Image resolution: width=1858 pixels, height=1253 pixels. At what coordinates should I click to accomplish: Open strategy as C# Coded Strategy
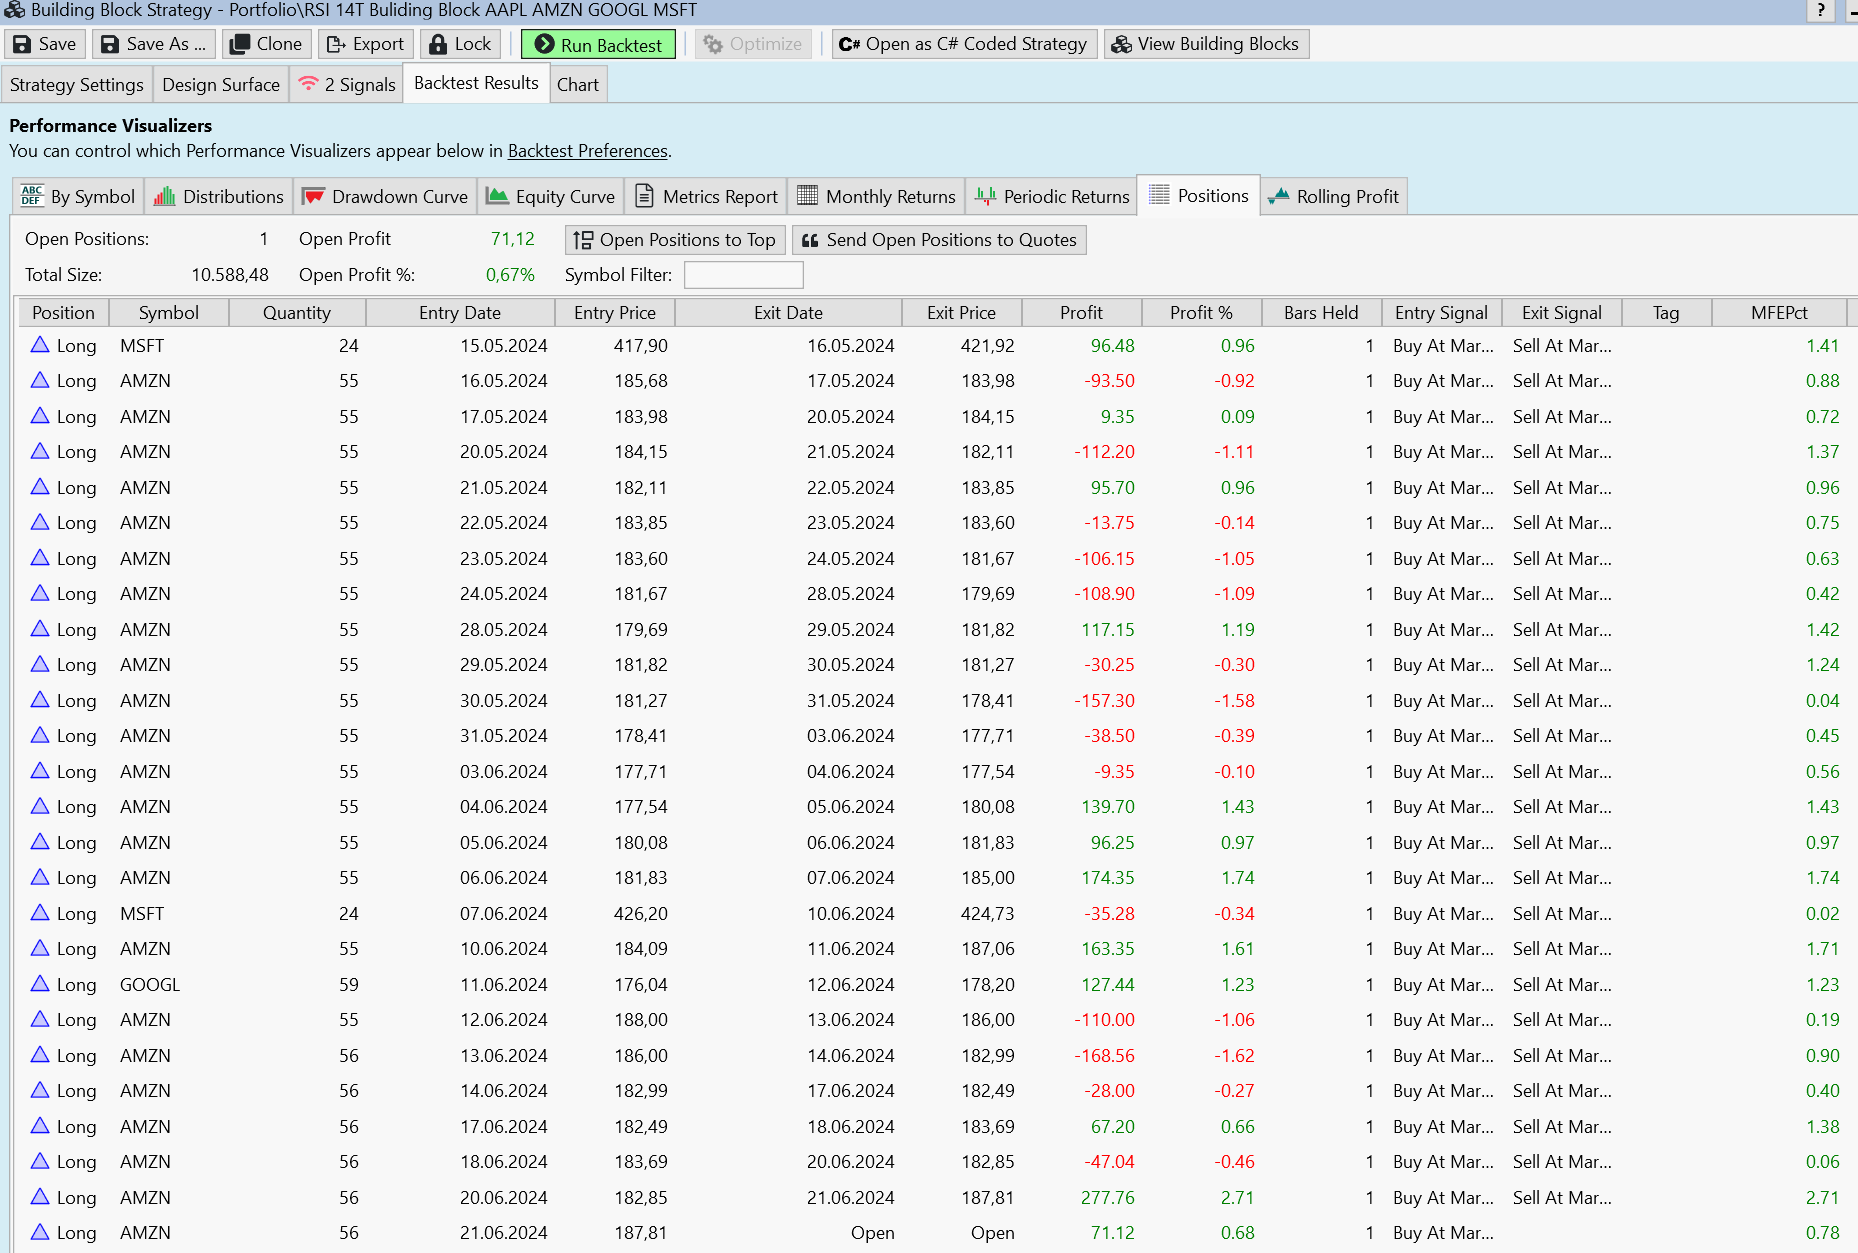[963, 44]
